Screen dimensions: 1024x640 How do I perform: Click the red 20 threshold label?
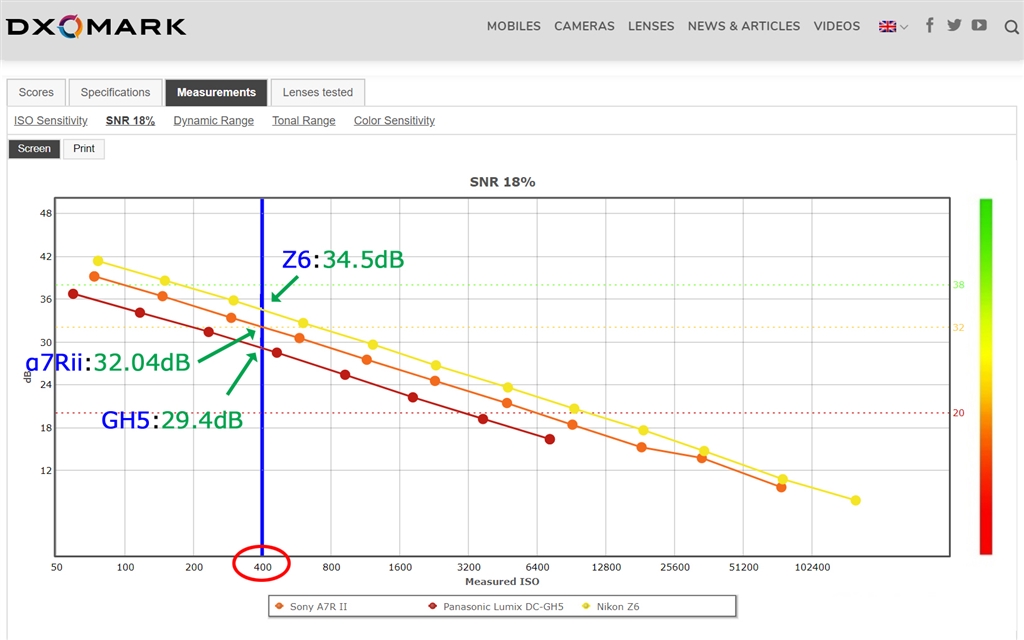pos(958,413)
